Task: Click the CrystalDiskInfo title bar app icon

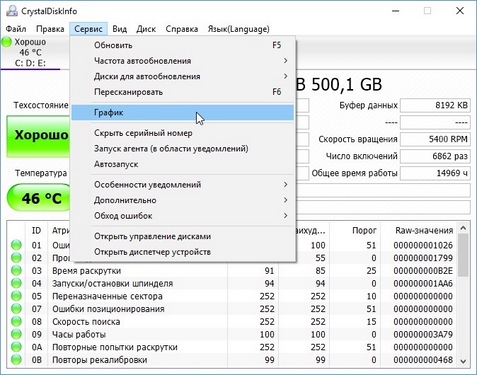Action: point(12,11)
